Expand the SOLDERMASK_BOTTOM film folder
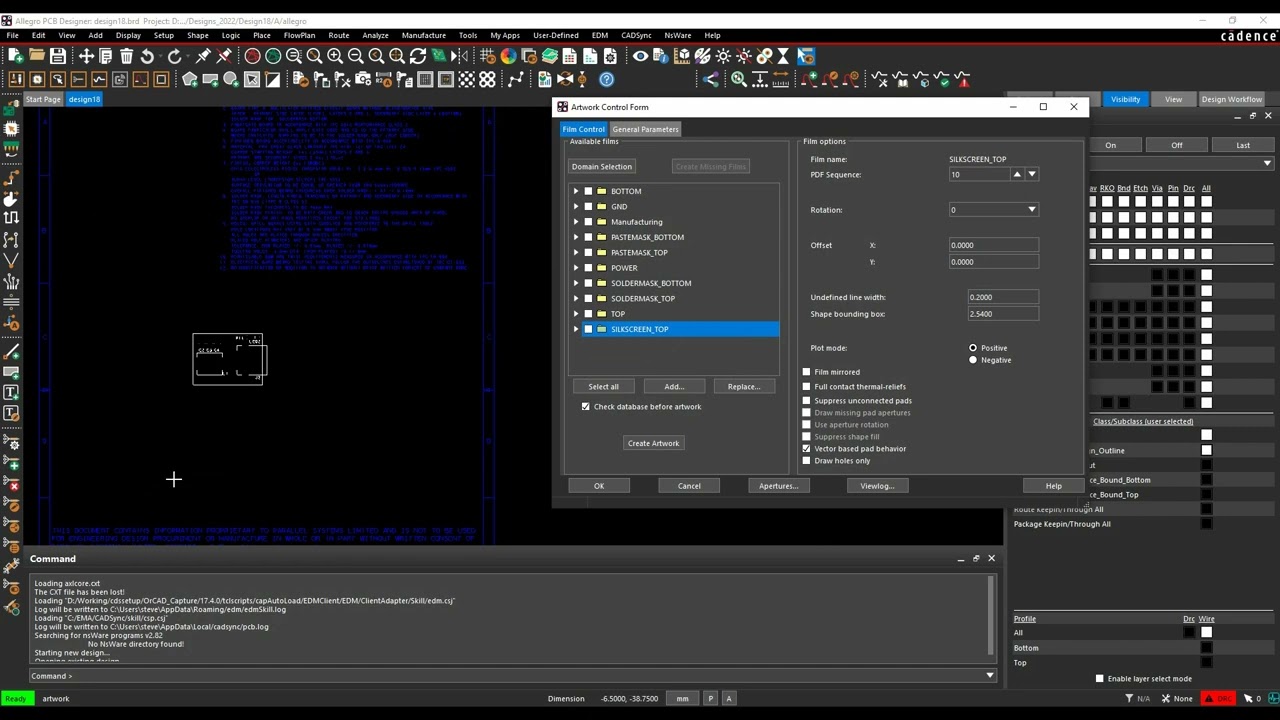Viewport: 1280px width, 720px height. pyautogui.click(x=576, y=283)
